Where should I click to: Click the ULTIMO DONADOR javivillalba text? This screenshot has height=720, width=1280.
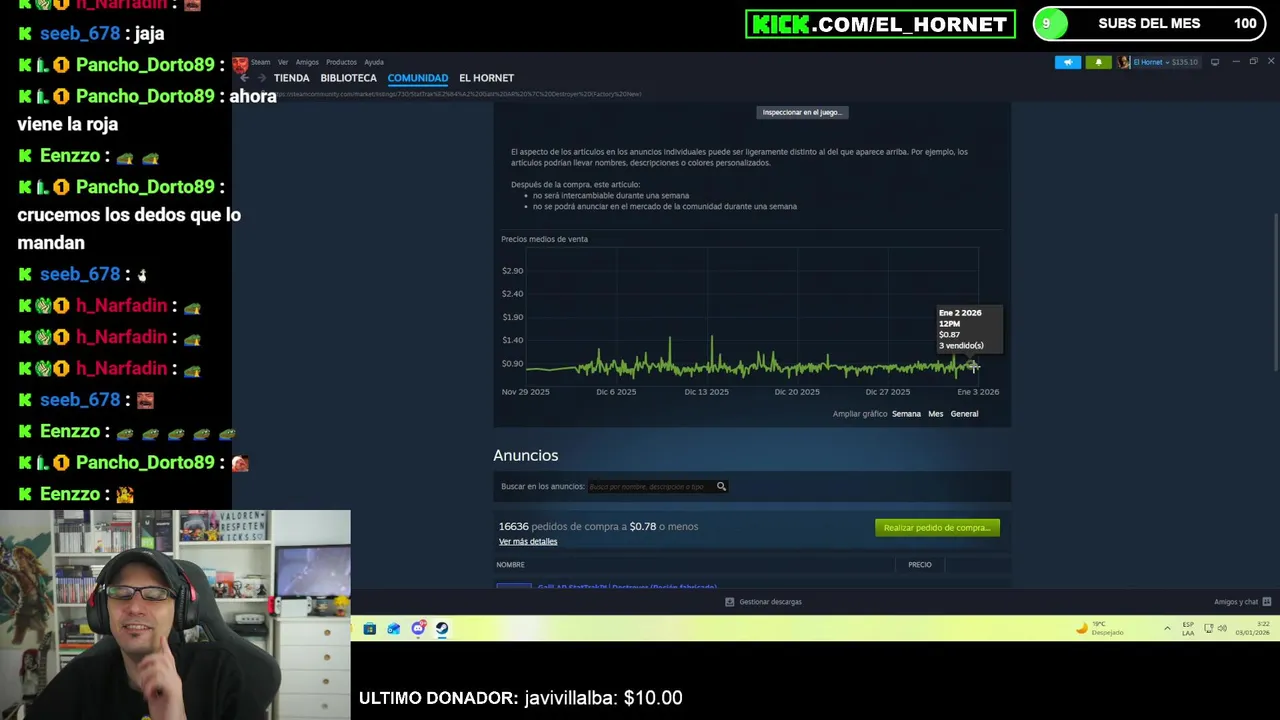[x=520, y=698]
